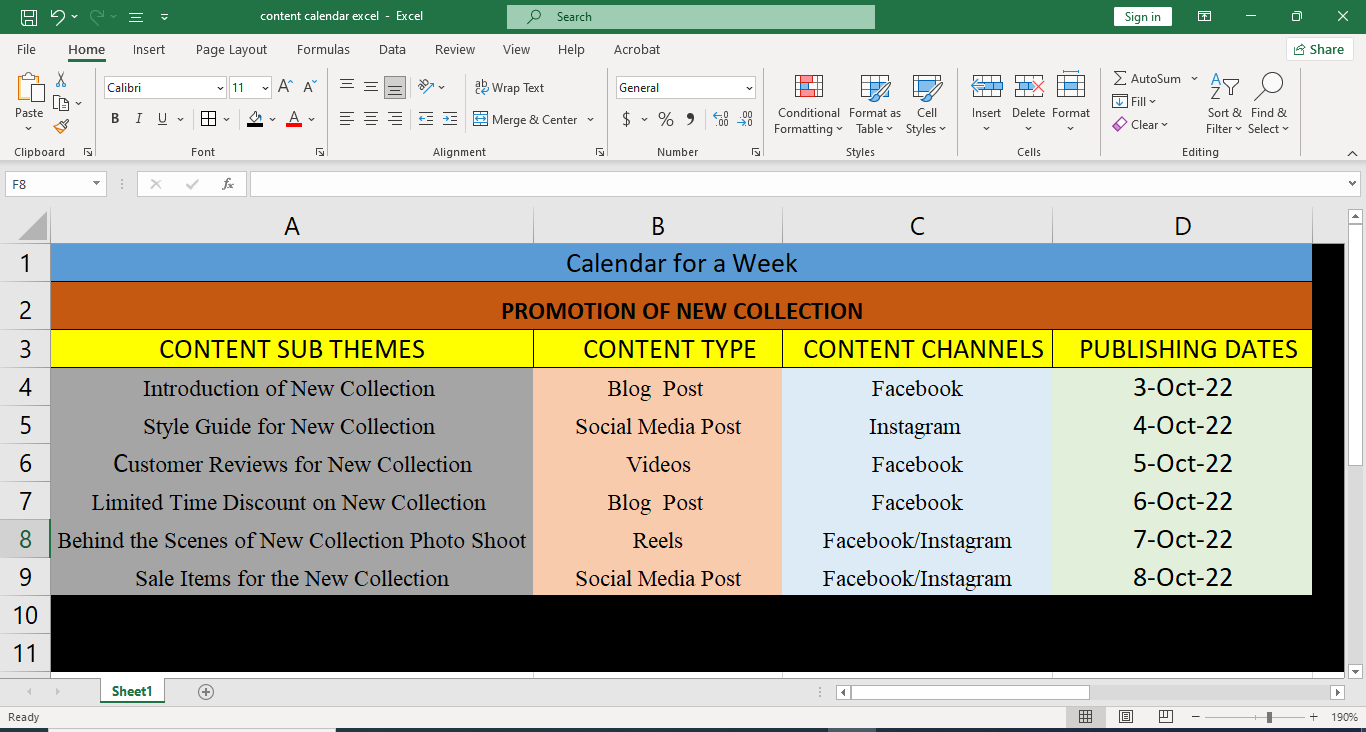Click the Cut scissors icon
This screenshot has width=1366, height=732.
(61, 79)
